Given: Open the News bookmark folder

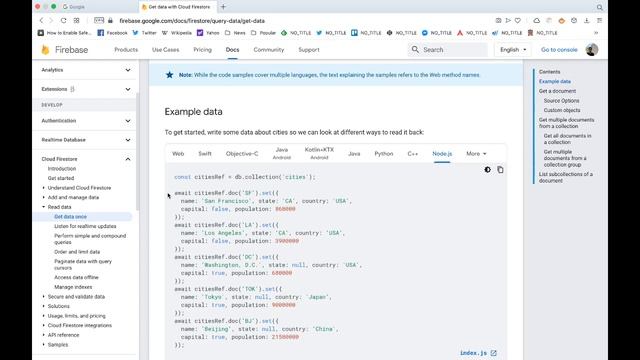Looking at the screenshot, I should pos(235,33).
